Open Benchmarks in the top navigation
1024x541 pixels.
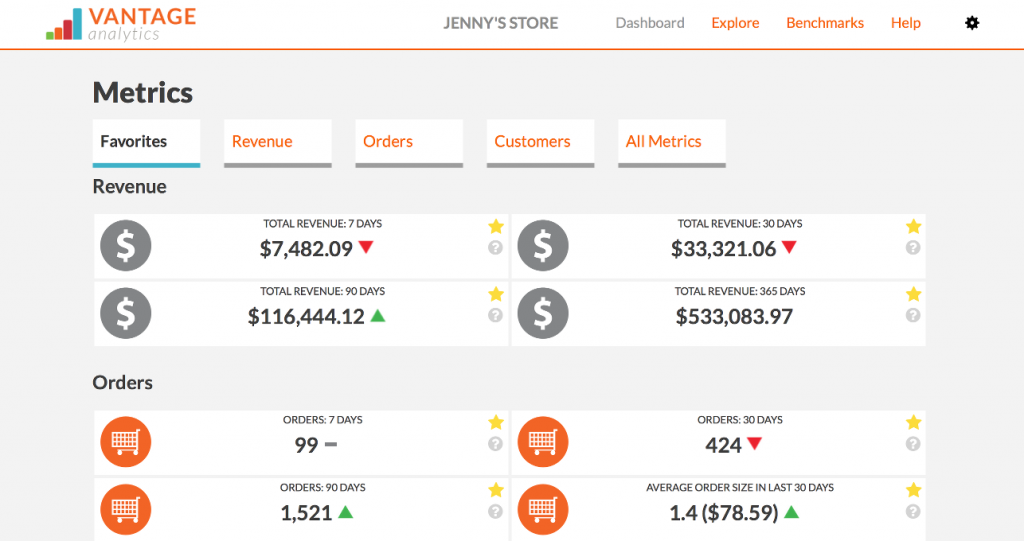(825, 23)
